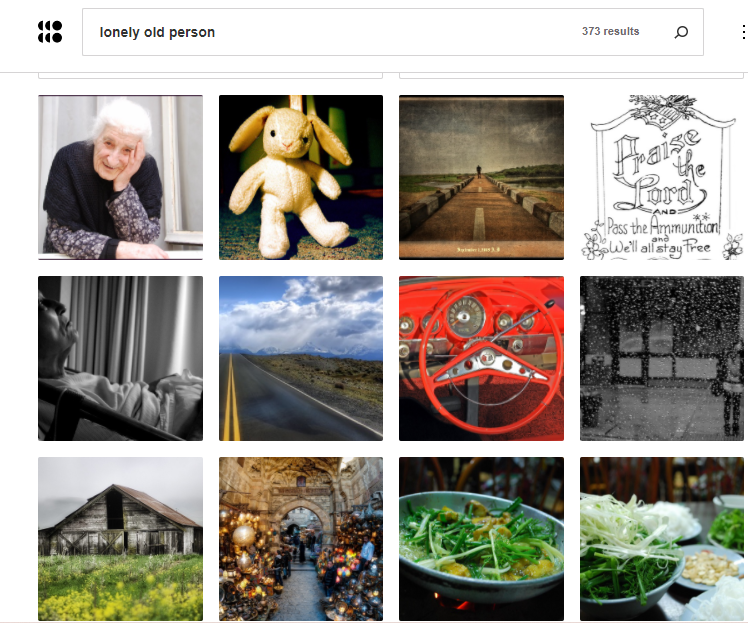The width and height of the screenshot is (748, 623).
Task: Open the three-dot more options menu
Action: [x=743, y=32]
